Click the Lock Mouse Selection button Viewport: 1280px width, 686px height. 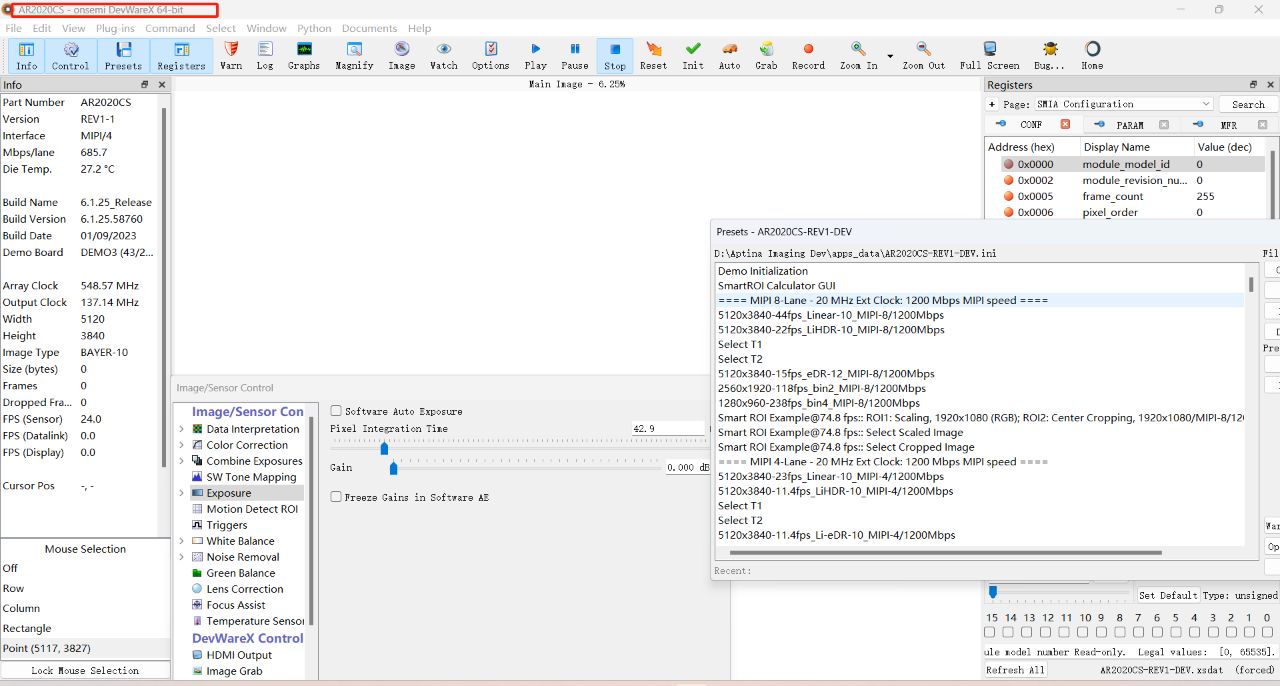click(85, 670)
